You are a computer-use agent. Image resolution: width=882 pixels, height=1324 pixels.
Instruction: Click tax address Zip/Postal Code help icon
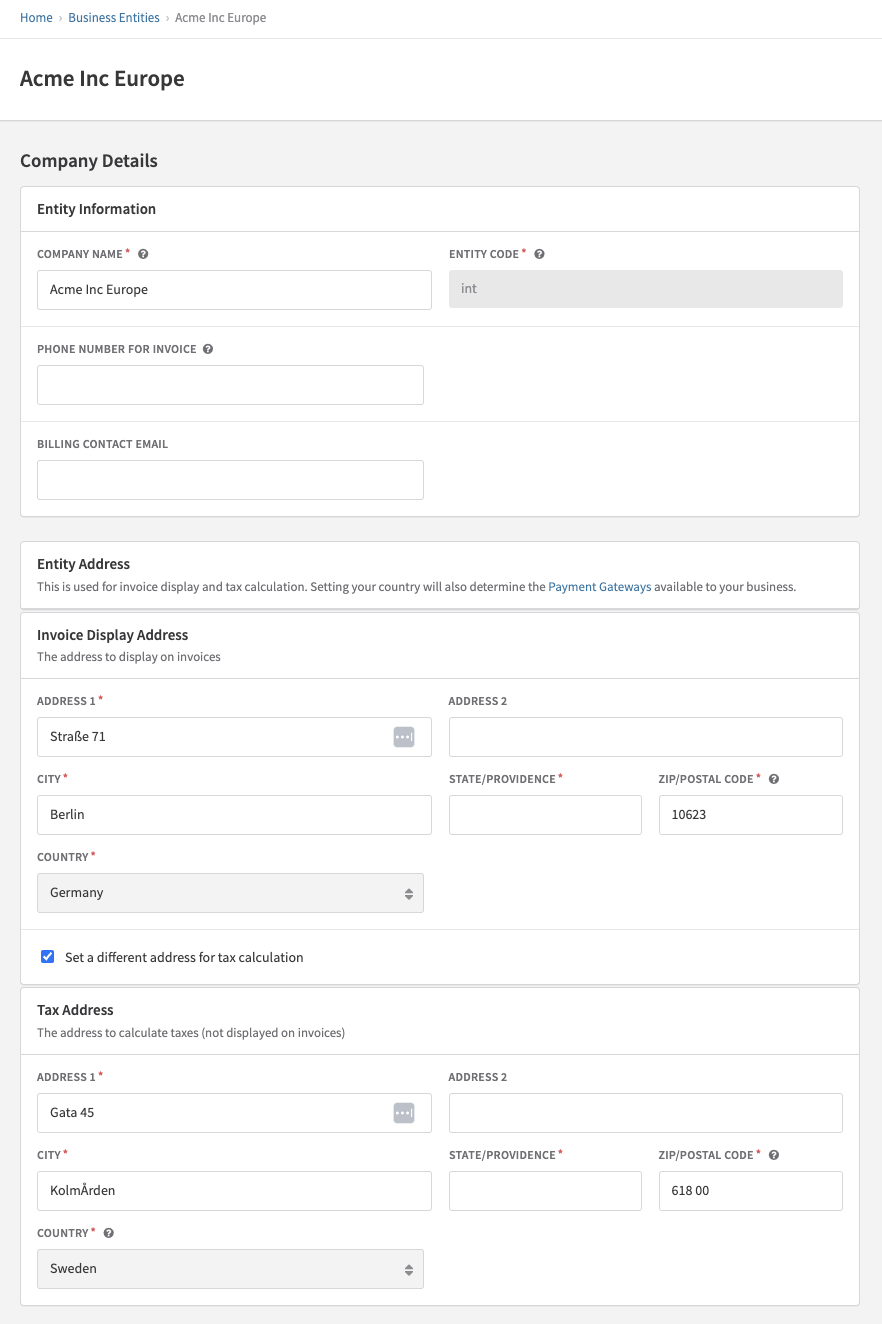774,1155
